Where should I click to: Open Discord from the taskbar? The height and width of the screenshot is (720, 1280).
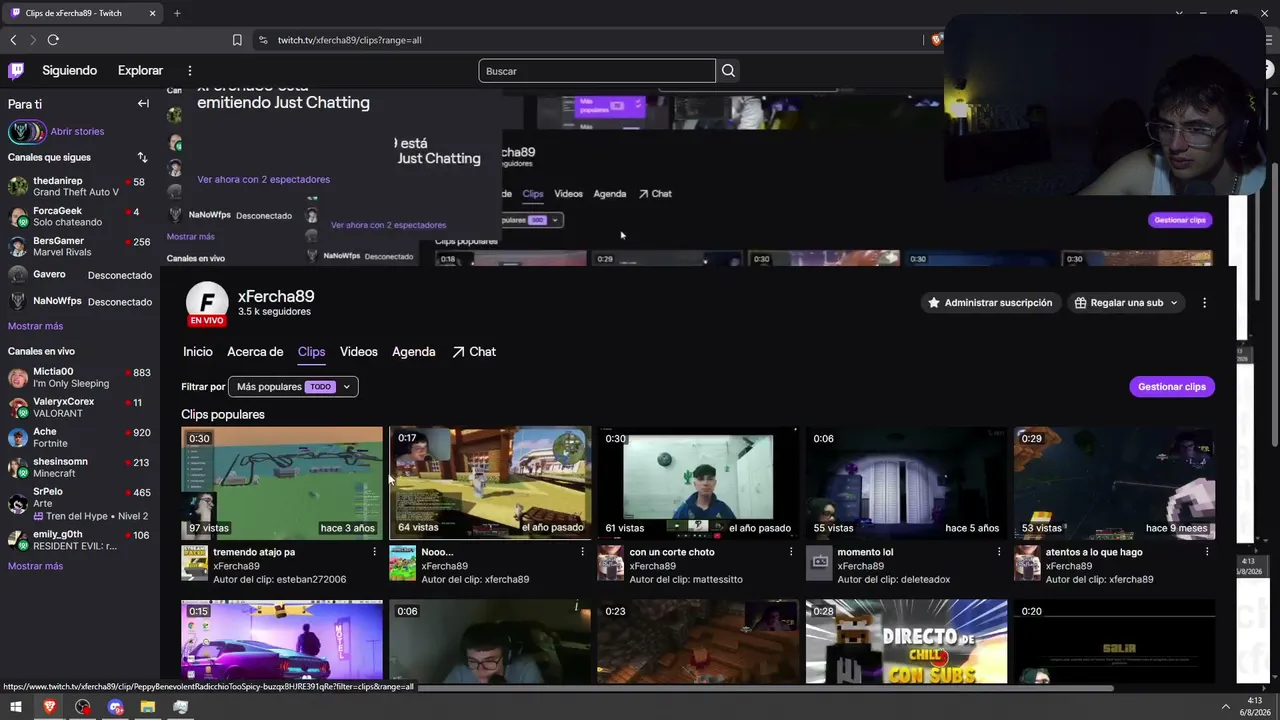pyautogui.click(x=115, y=707)
